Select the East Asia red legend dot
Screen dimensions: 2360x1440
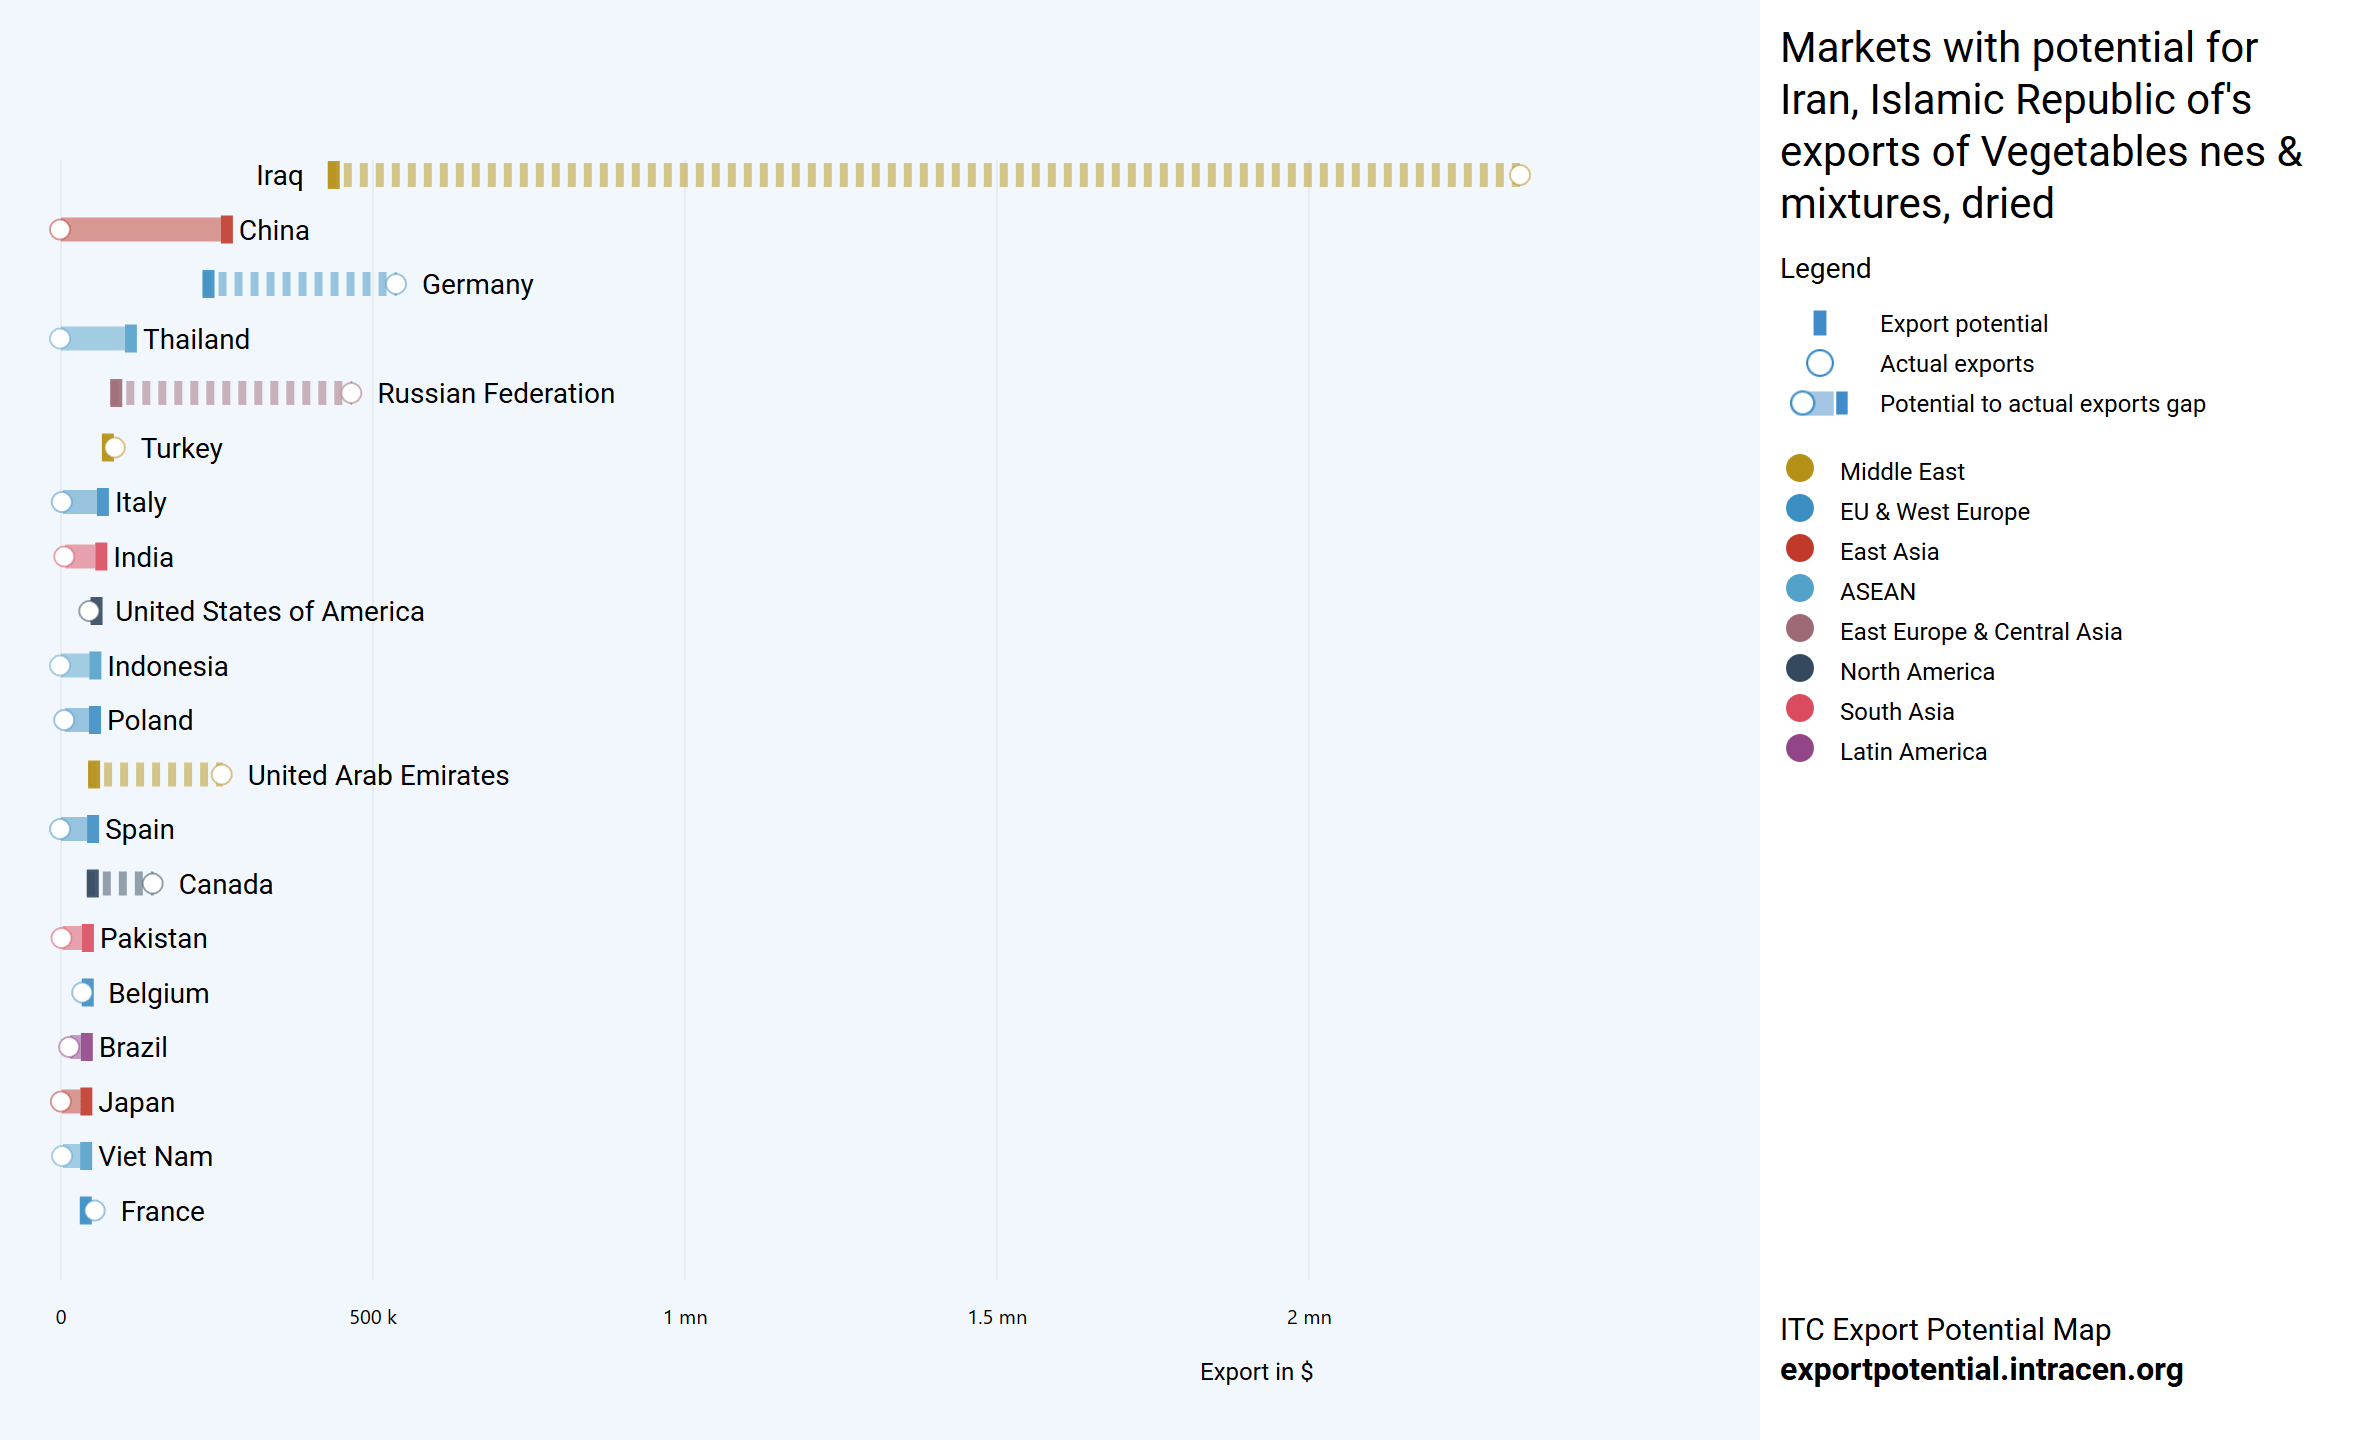[1799, 549]
